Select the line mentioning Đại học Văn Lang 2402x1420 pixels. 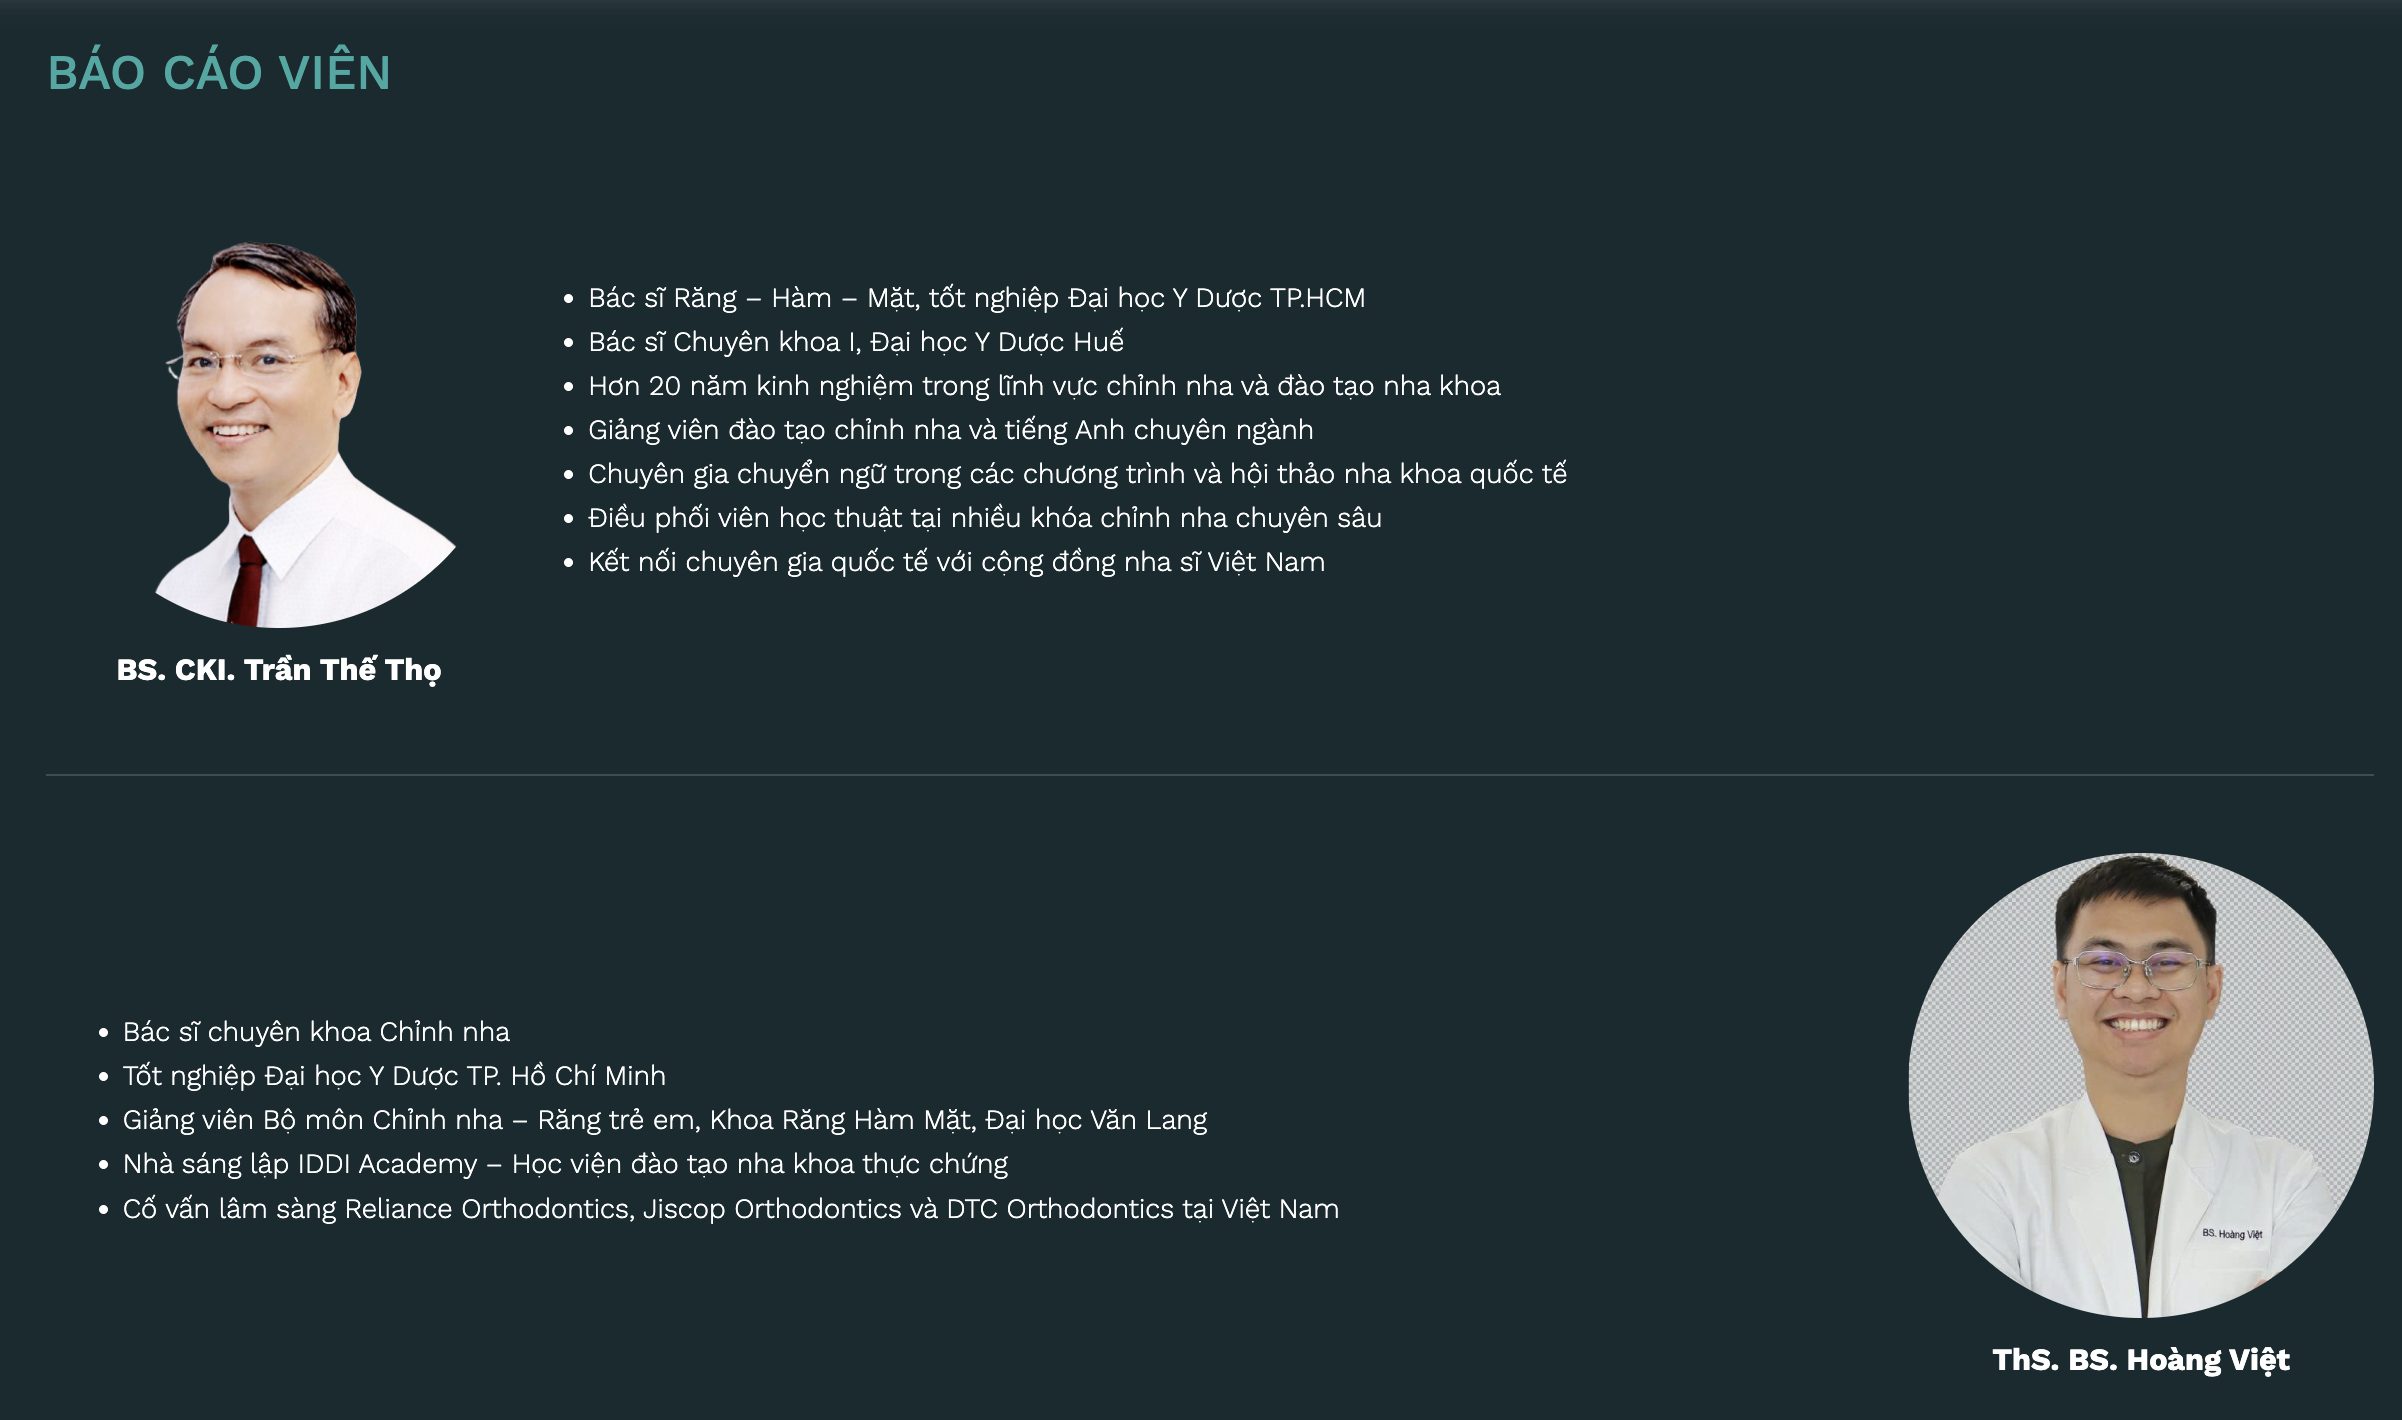665,1120
